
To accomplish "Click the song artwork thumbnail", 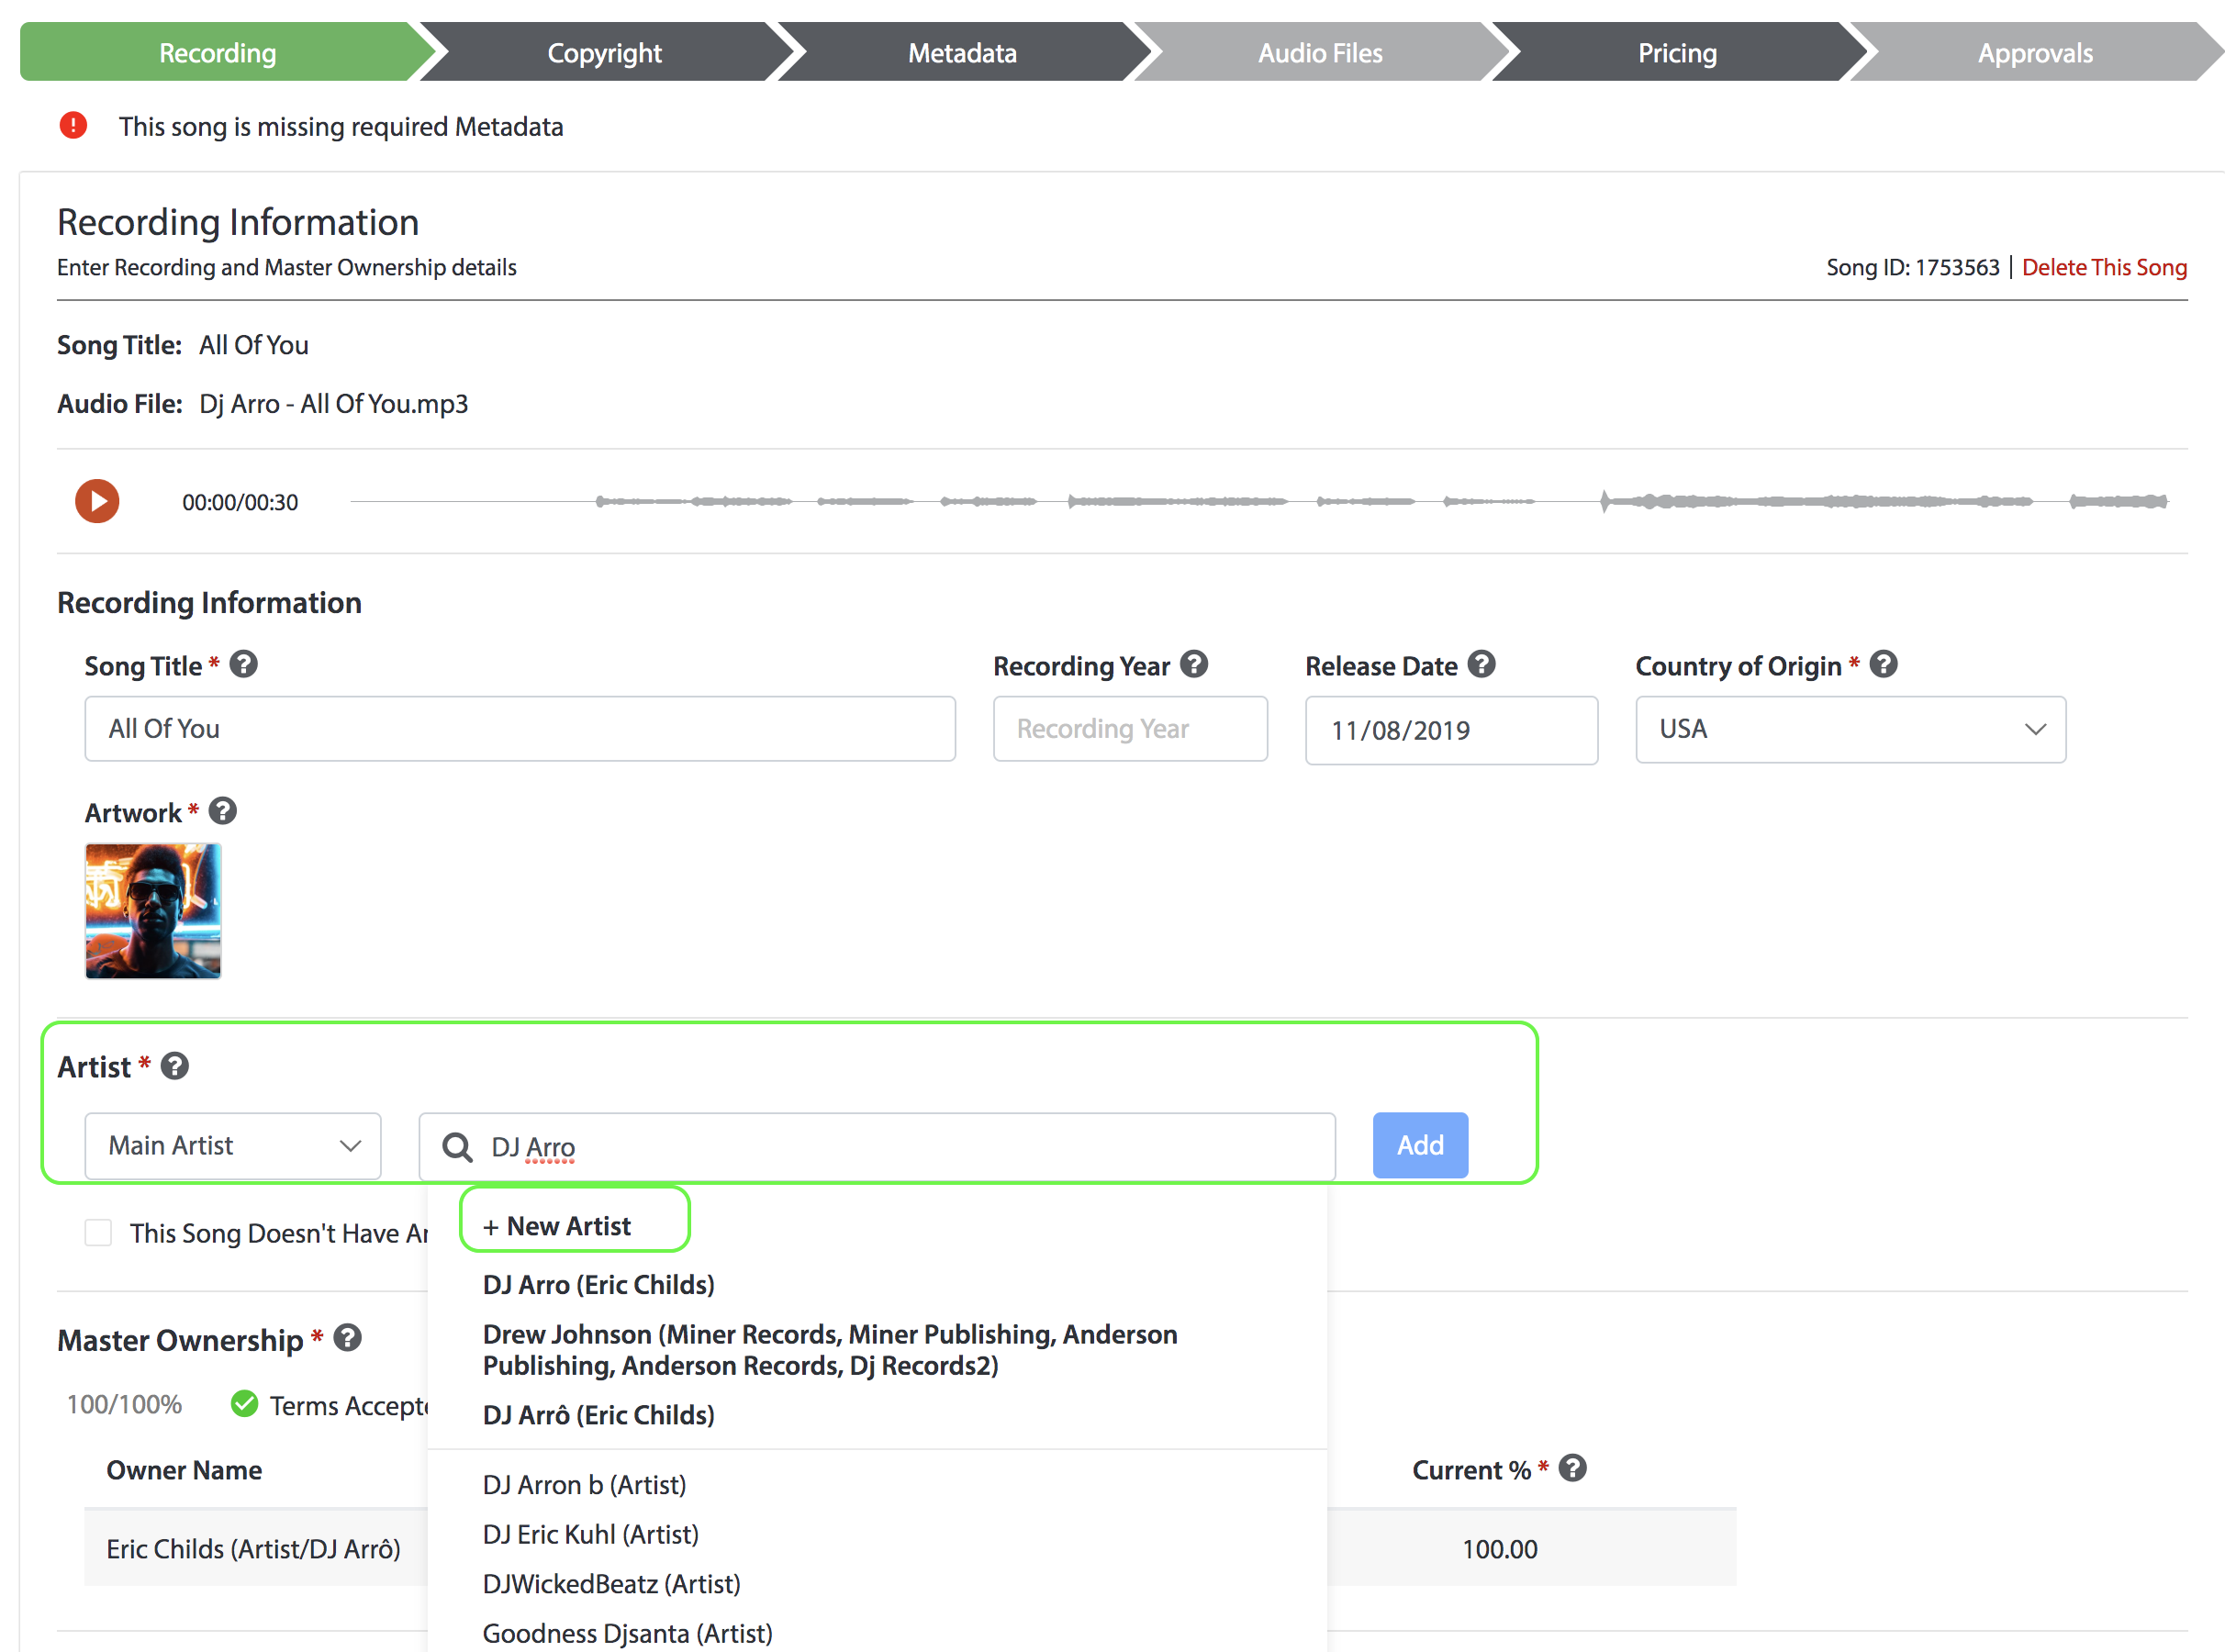I will [x=153, y=911].
